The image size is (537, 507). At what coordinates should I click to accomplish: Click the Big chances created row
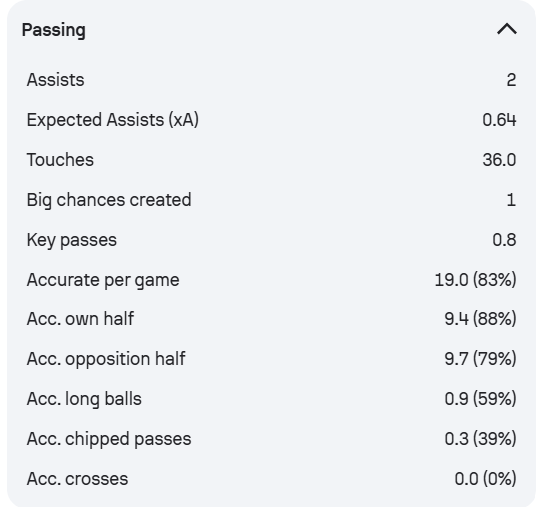click(x=271, y=200)
